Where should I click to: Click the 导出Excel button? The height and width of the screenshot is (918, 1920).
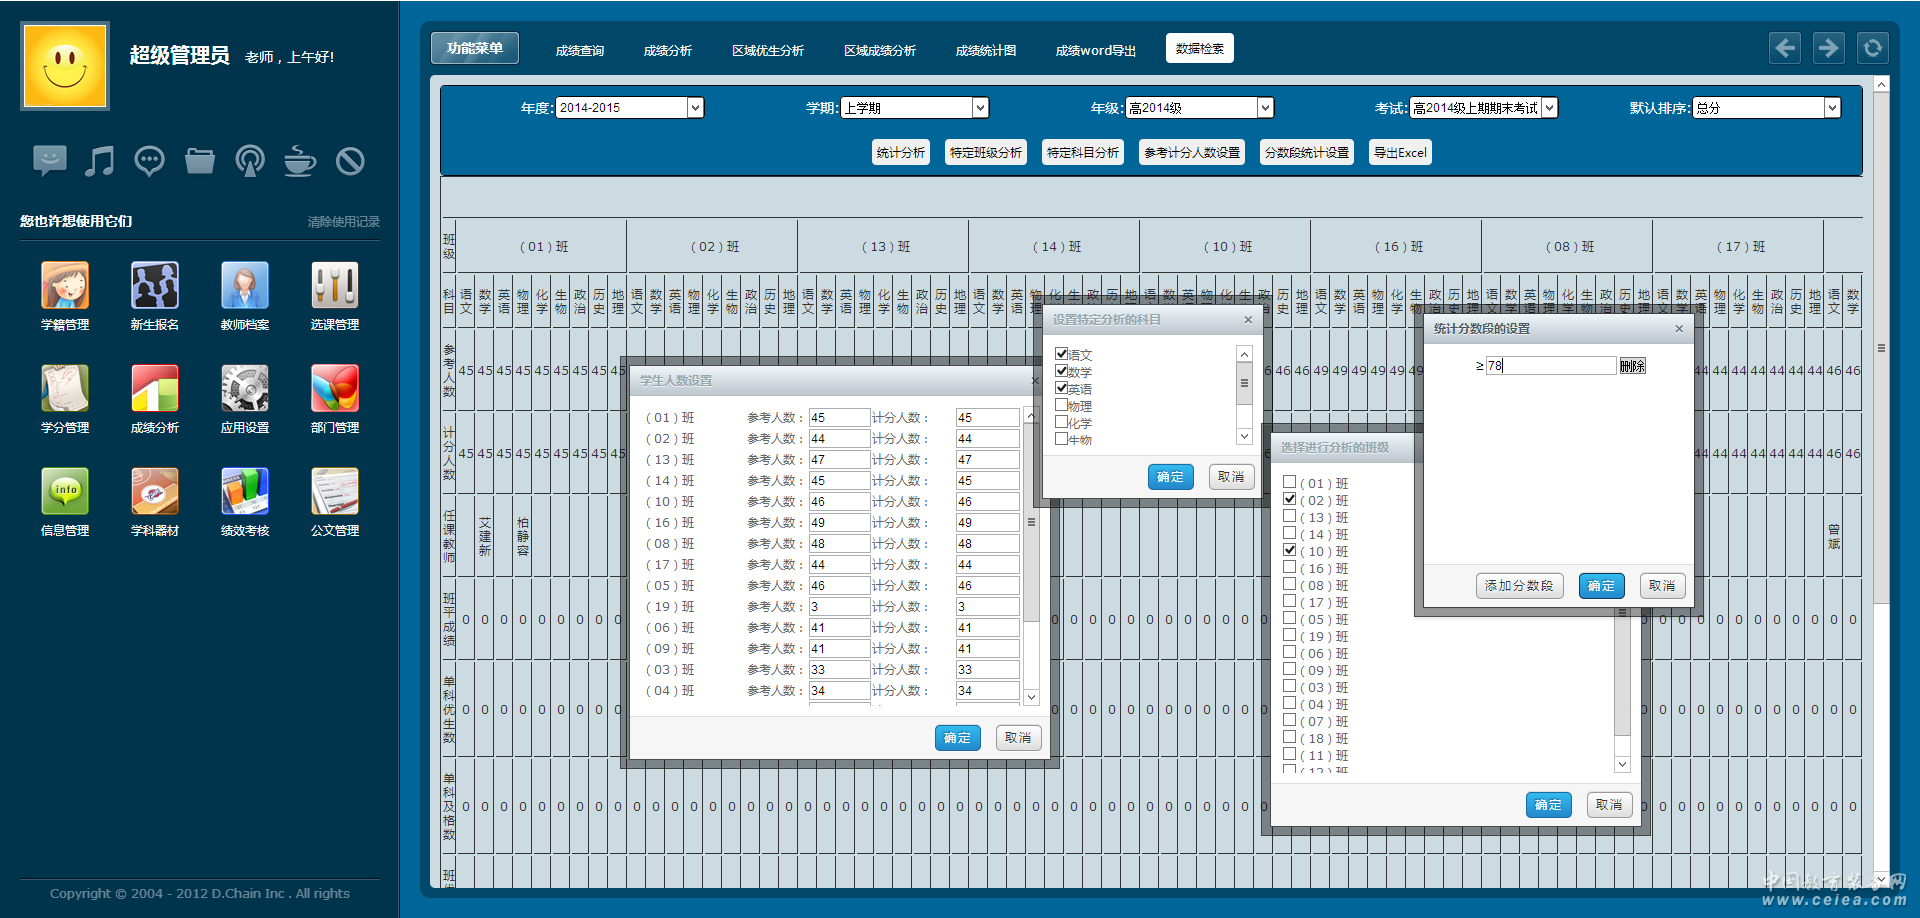[1400, 152]
